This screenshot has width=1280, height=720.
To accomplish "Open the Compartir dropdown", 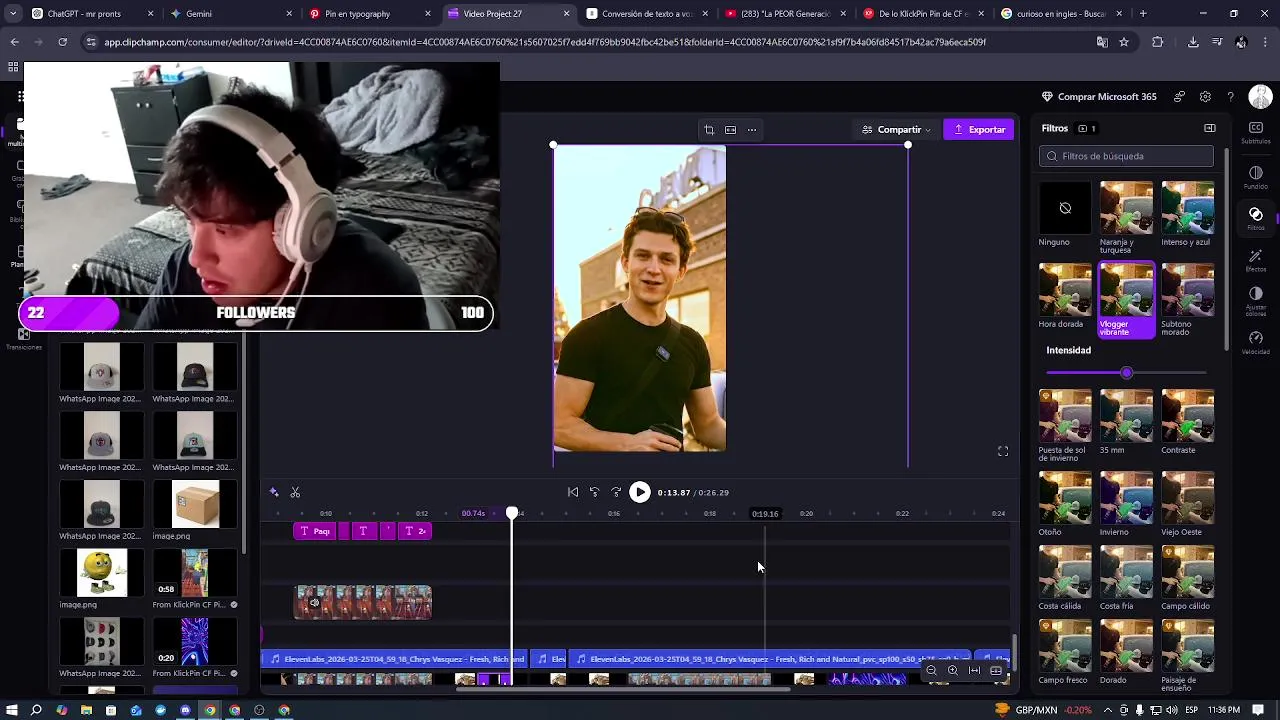I will [896, 129].
